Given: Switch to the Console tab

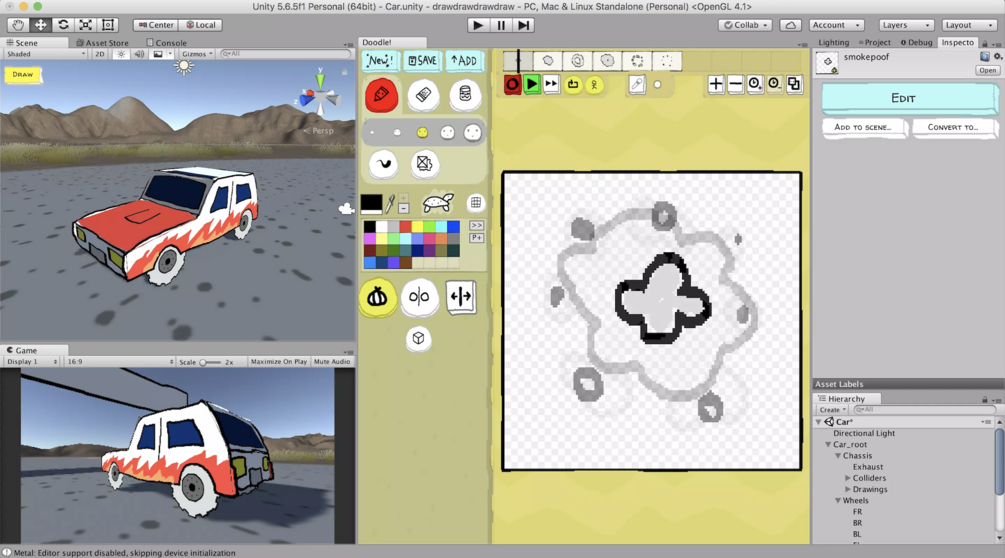Looking at the screenshot, I should click(167, 43).
